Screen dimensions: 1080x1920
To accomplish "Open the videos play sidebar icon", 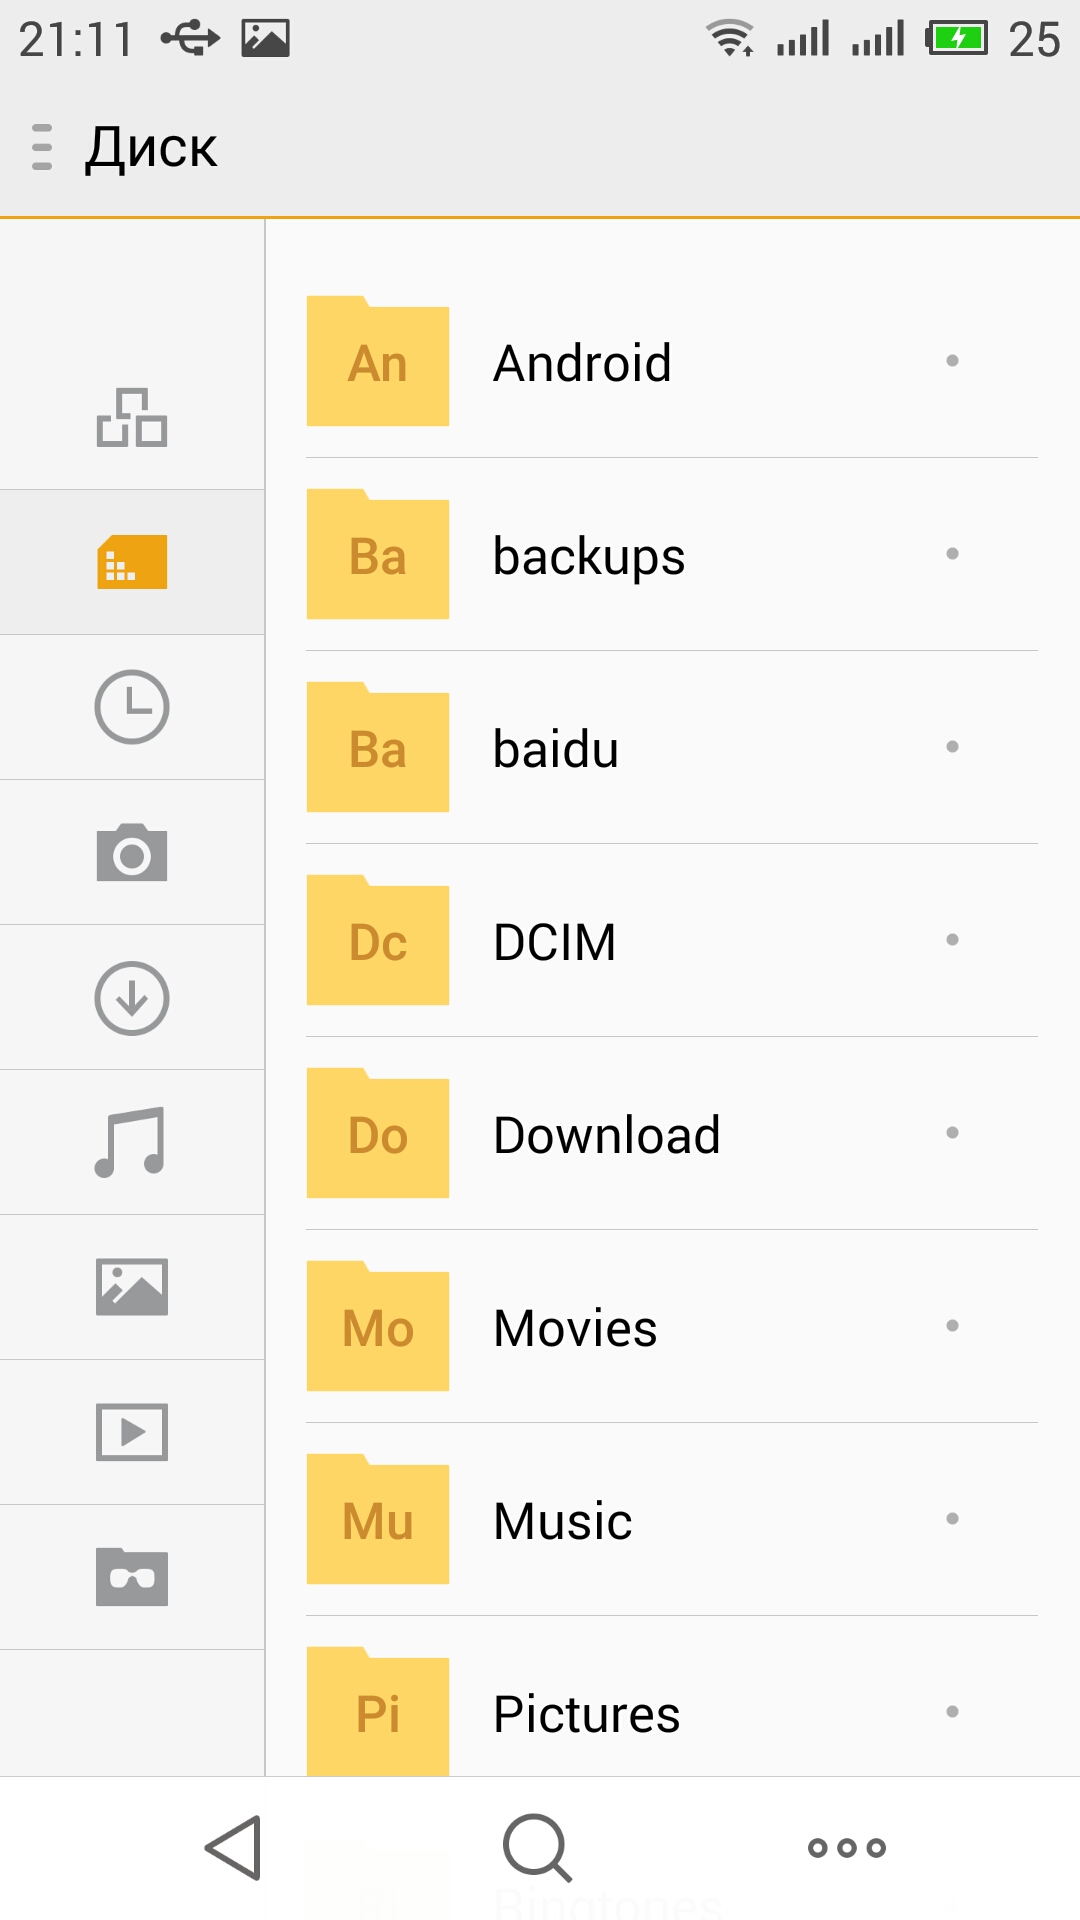I will tap(132, 1432).
